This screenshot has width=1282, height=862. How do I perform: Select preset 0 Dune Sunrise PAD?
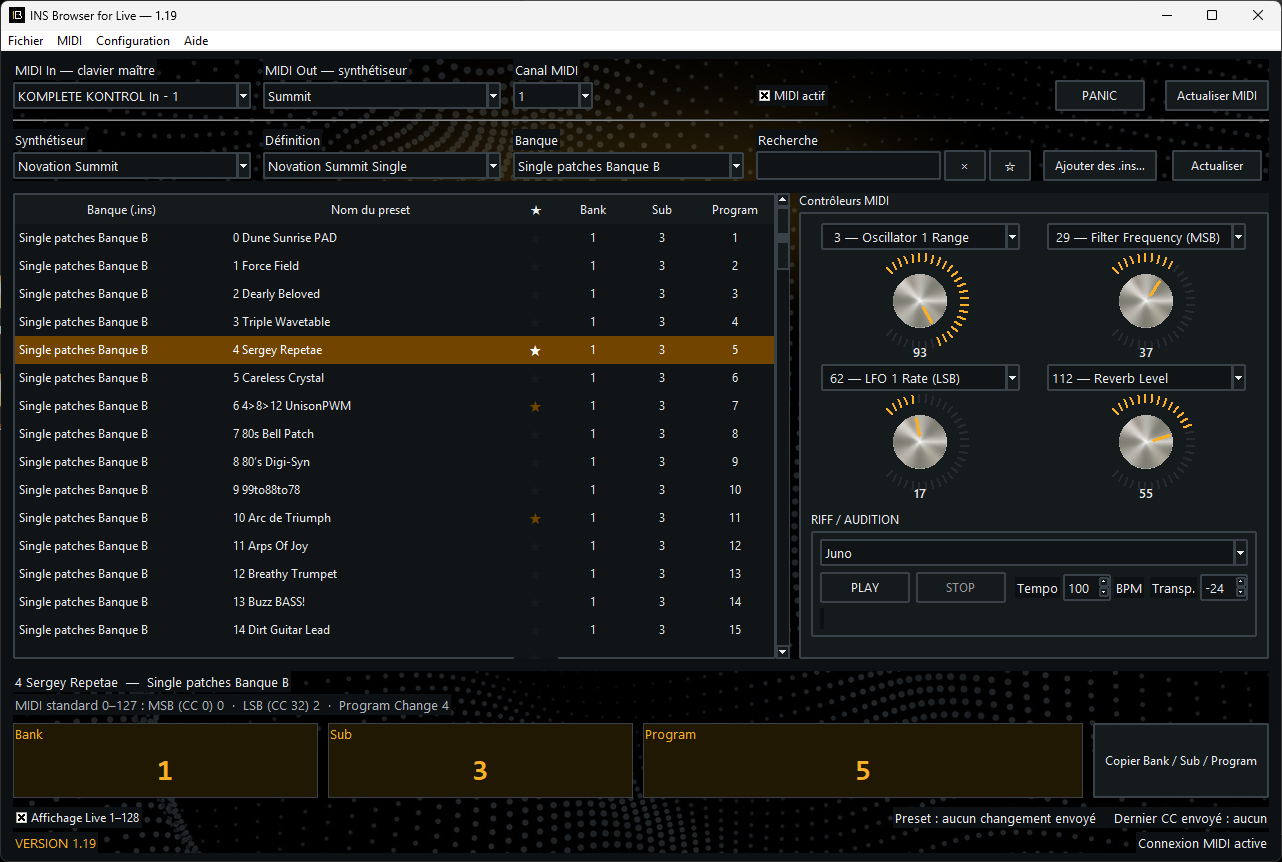click(x=395, y=238)
